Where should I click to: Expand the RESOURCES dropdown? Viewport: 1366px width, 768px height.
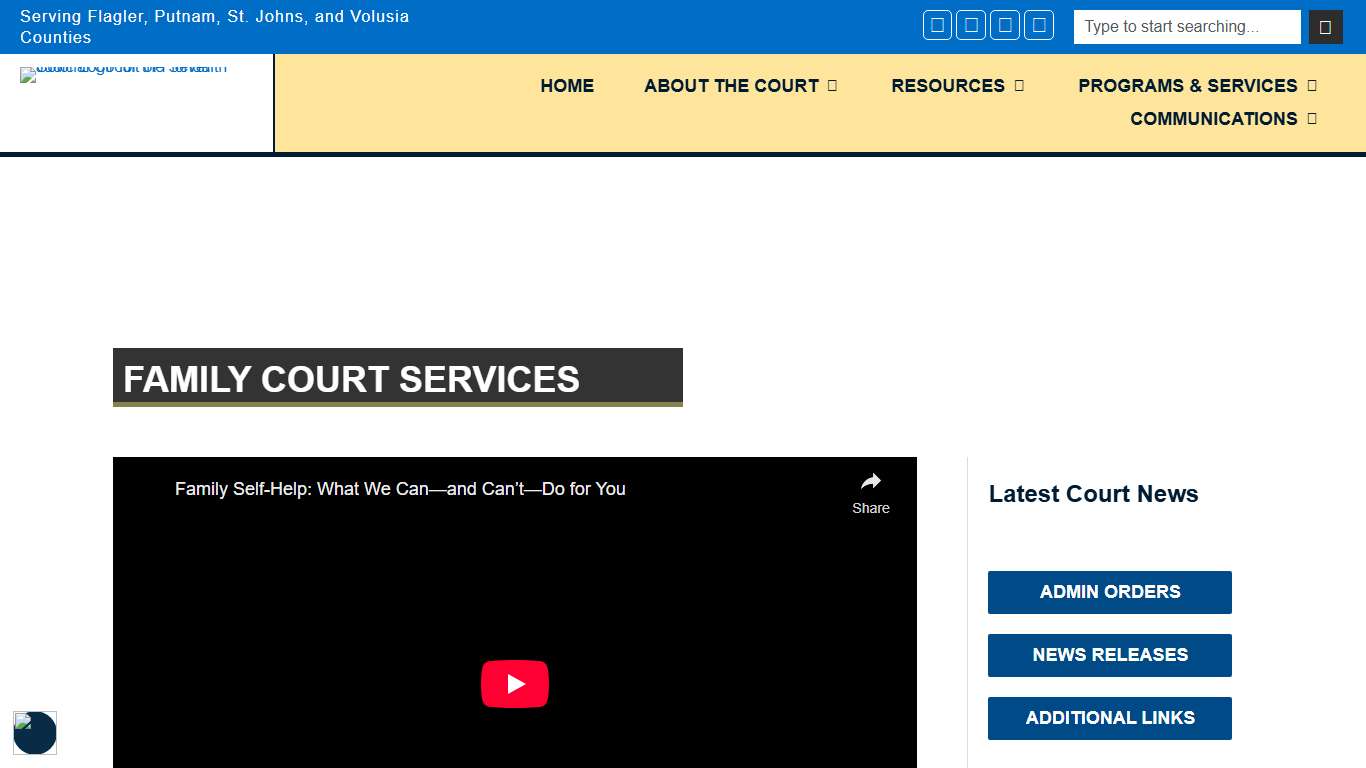pyautogui.click(x=957, y=86)
